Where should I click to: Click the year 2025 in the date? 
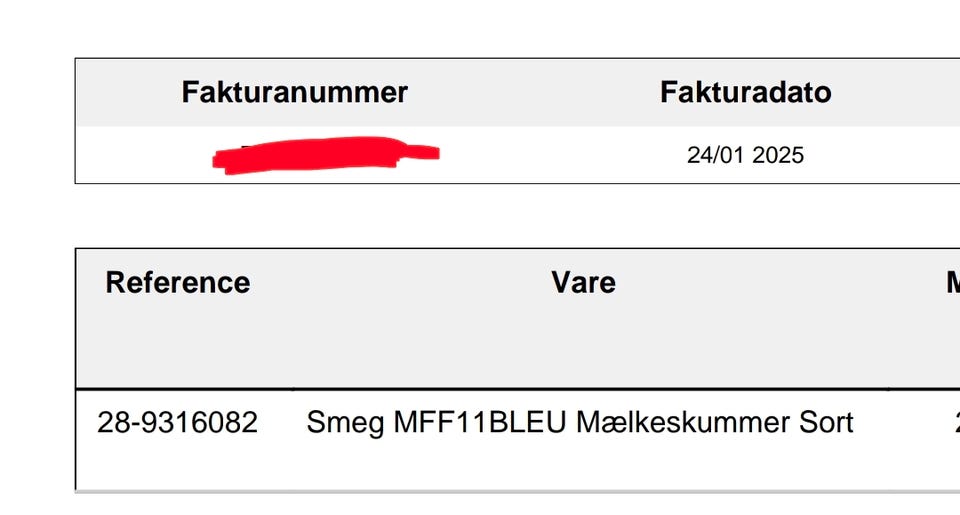click(778, 156)
